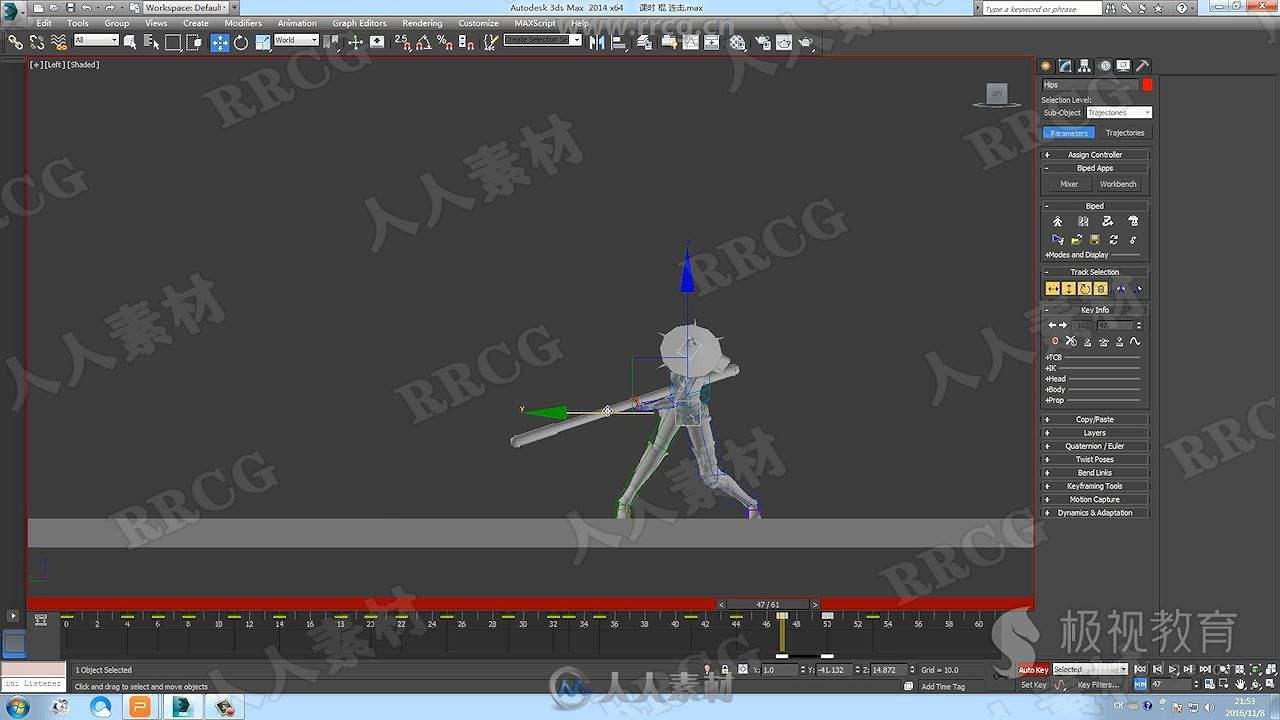Enable Body Rotation track selection

coord(1085,289)
